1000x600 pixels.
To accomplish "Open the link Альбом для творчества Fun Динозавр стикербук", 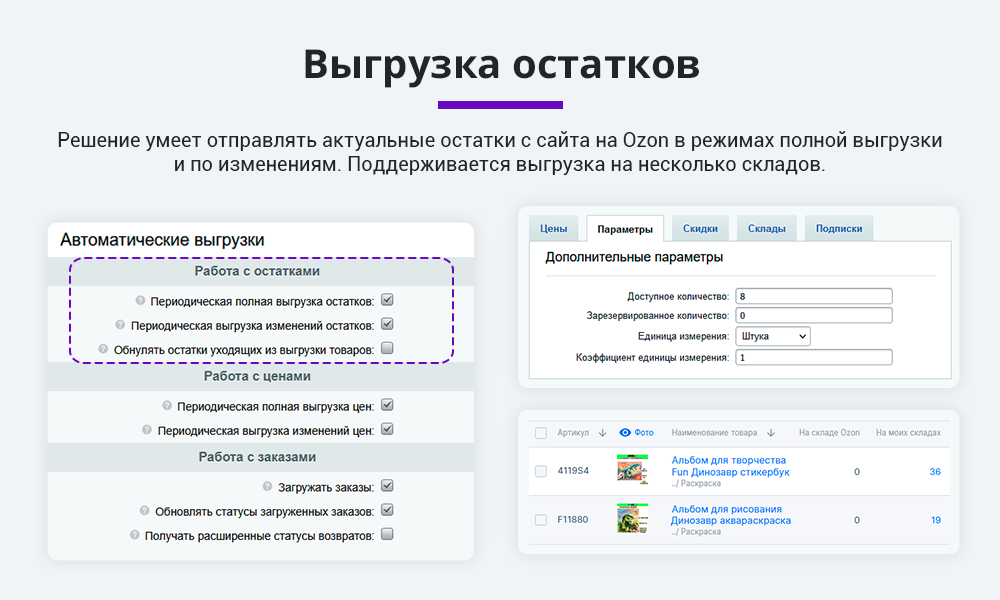I will click(729, 465).
